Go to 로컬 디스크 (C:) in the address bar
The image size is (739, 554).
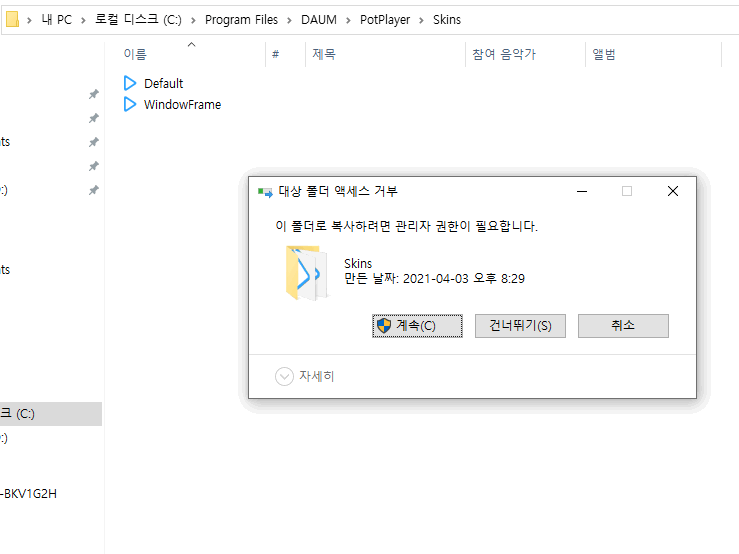(x=139, y=20)
